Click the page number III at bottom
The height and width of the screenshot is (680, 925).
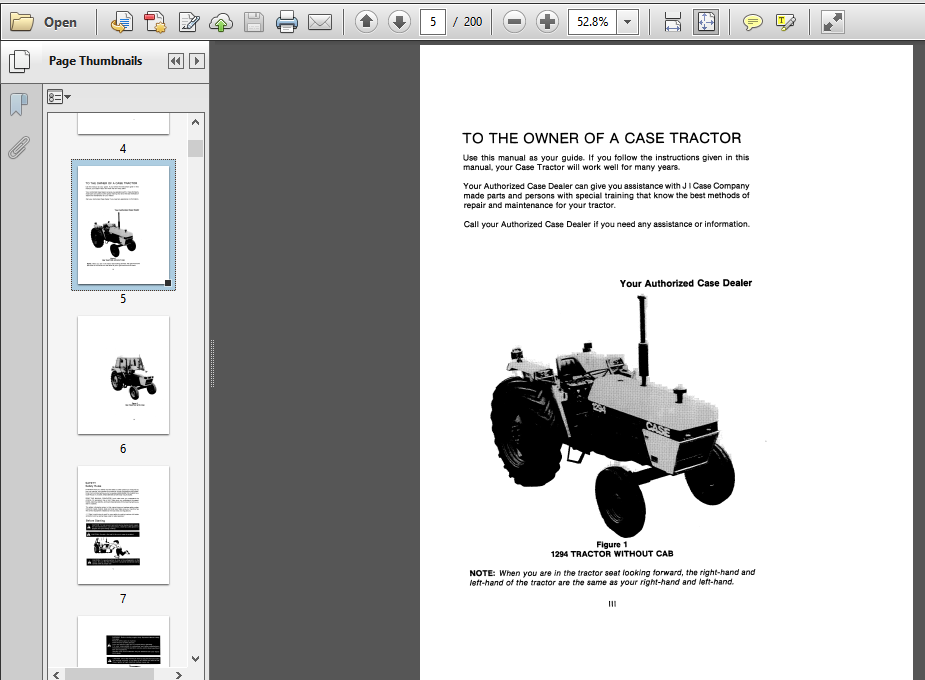612,604
